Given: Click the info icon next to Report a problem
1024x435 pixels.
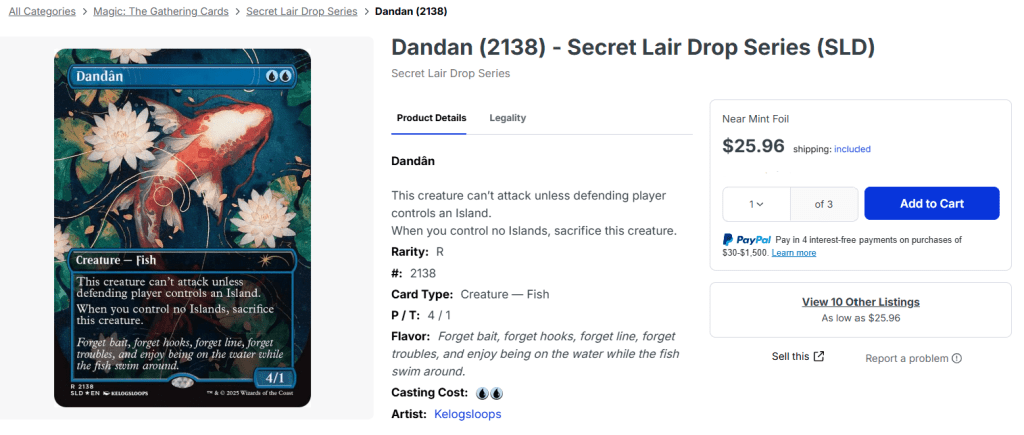Looking at the screenshot, I should point(957,359).
